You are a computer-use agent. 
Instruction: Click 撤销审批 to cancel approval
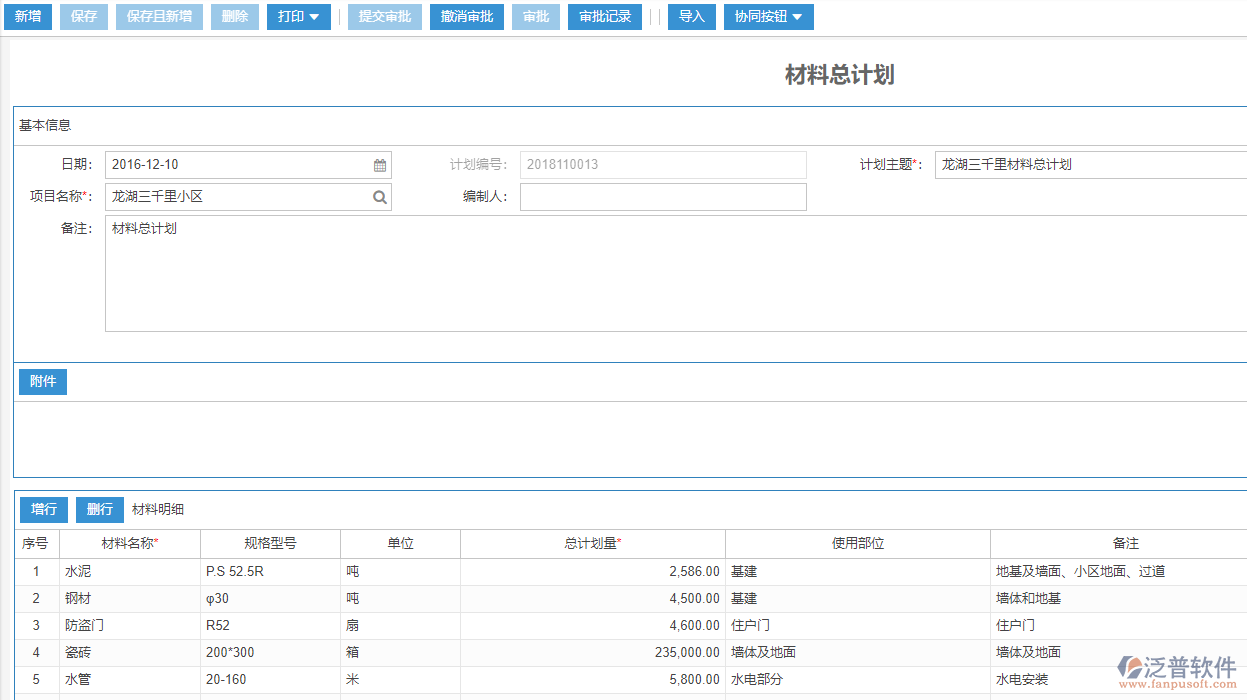(x=466, y=16)
